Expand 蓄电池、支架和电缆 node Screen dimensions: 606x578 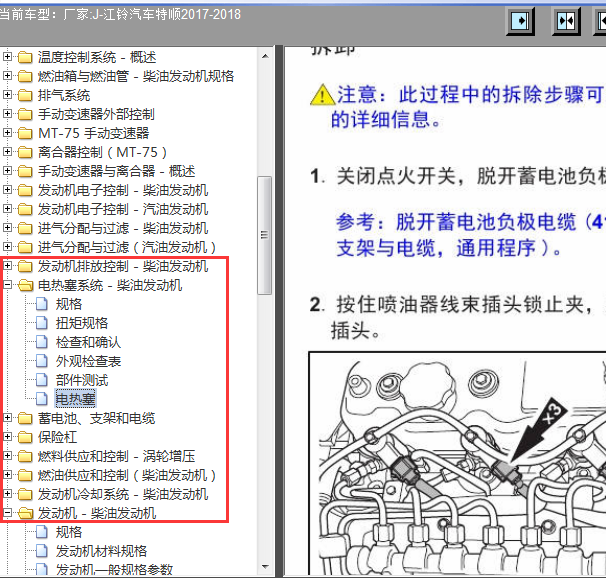tap(7, 418)
